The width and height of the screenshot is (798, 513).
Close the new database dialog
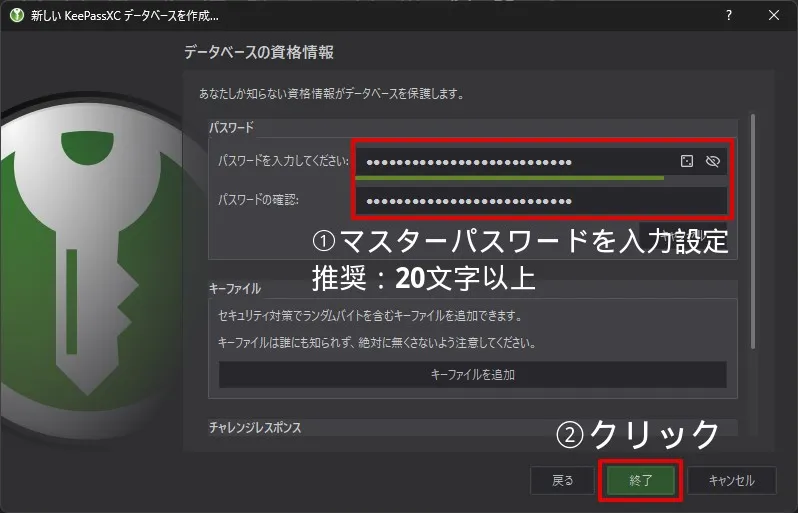click(x=774, y=15)
